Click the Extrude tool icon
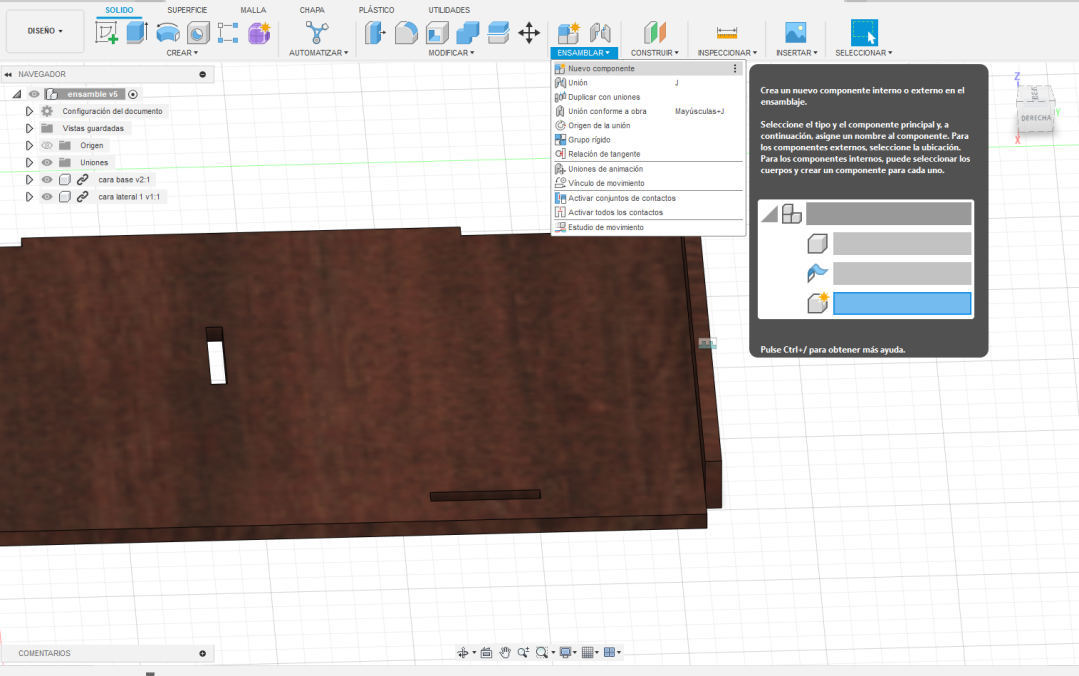Screen dimensions: 1079x676 point(138,33)
